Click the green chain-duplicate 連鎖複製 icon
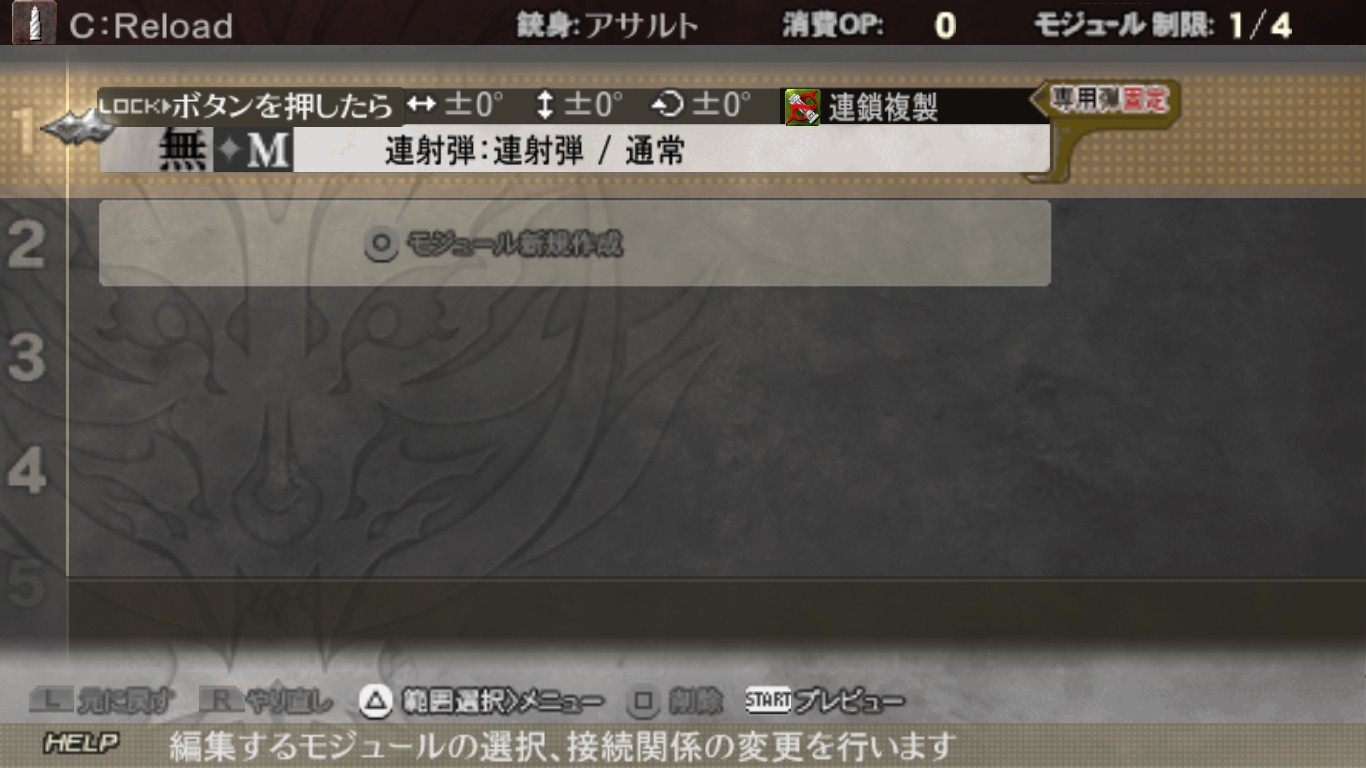1366x768 pixels. (802, 107)
